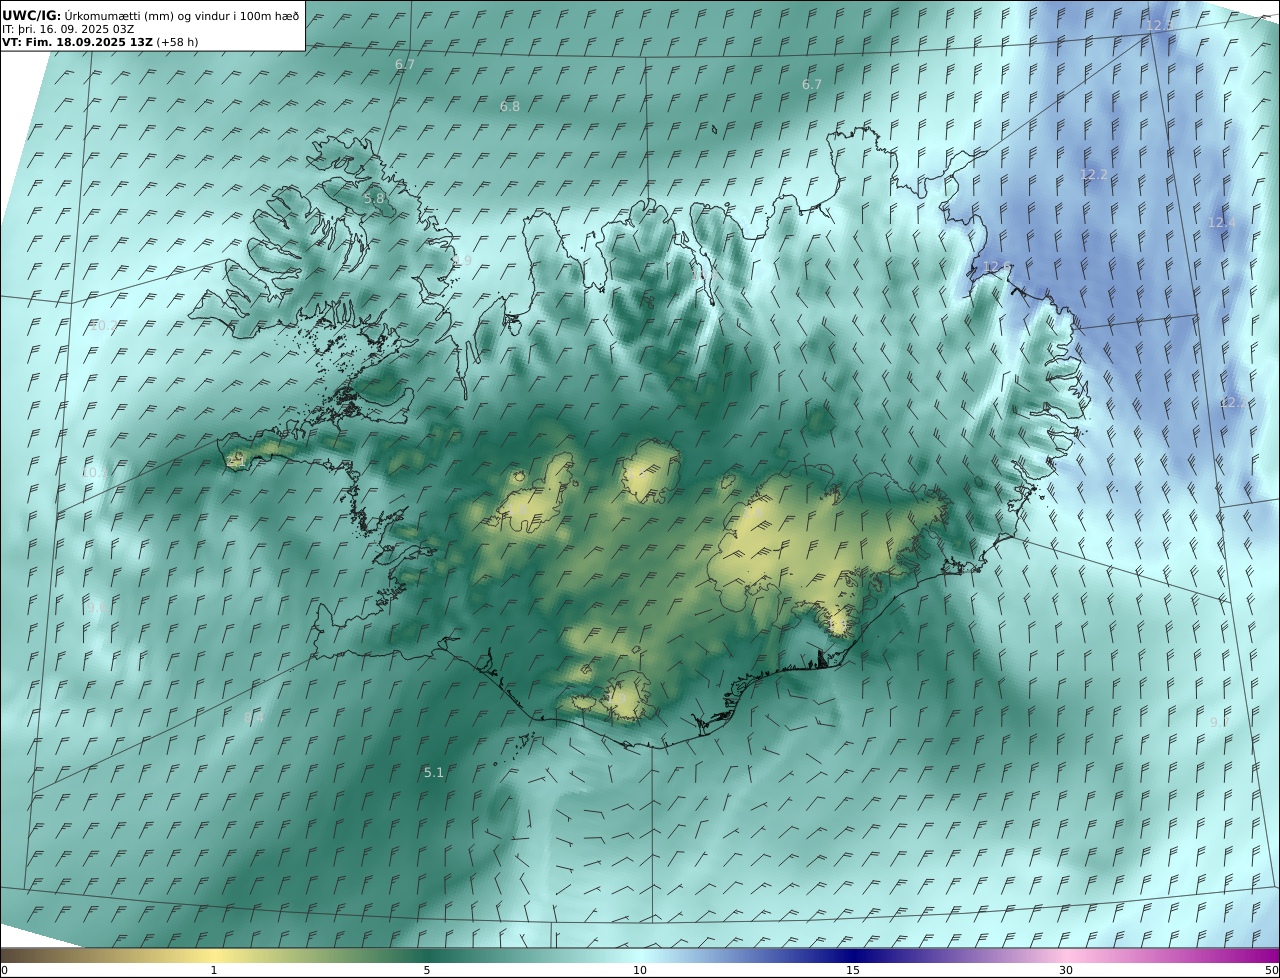Click the '1' tick label on the colorbar

[x=213, y=970]
